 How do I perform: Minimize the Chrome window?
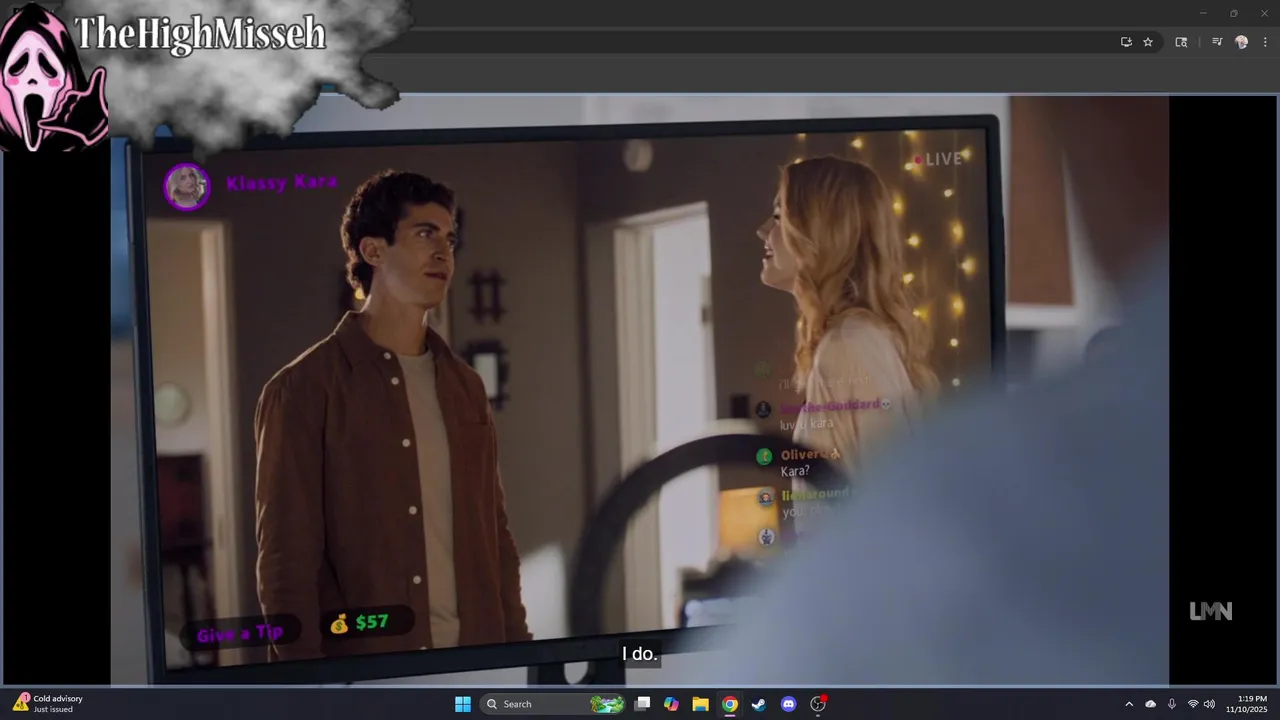coord(1203,13)
